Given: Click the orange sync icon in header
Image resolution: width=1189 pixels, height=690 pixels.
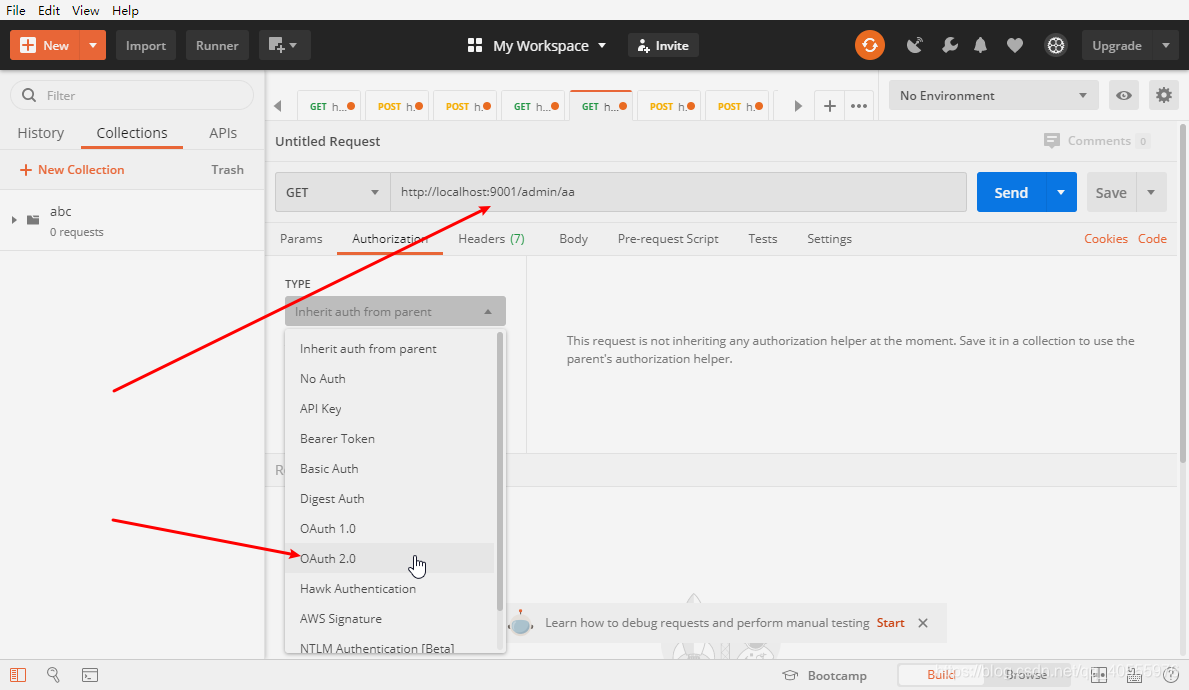Looking at the screenshot, I should [869, 45].
